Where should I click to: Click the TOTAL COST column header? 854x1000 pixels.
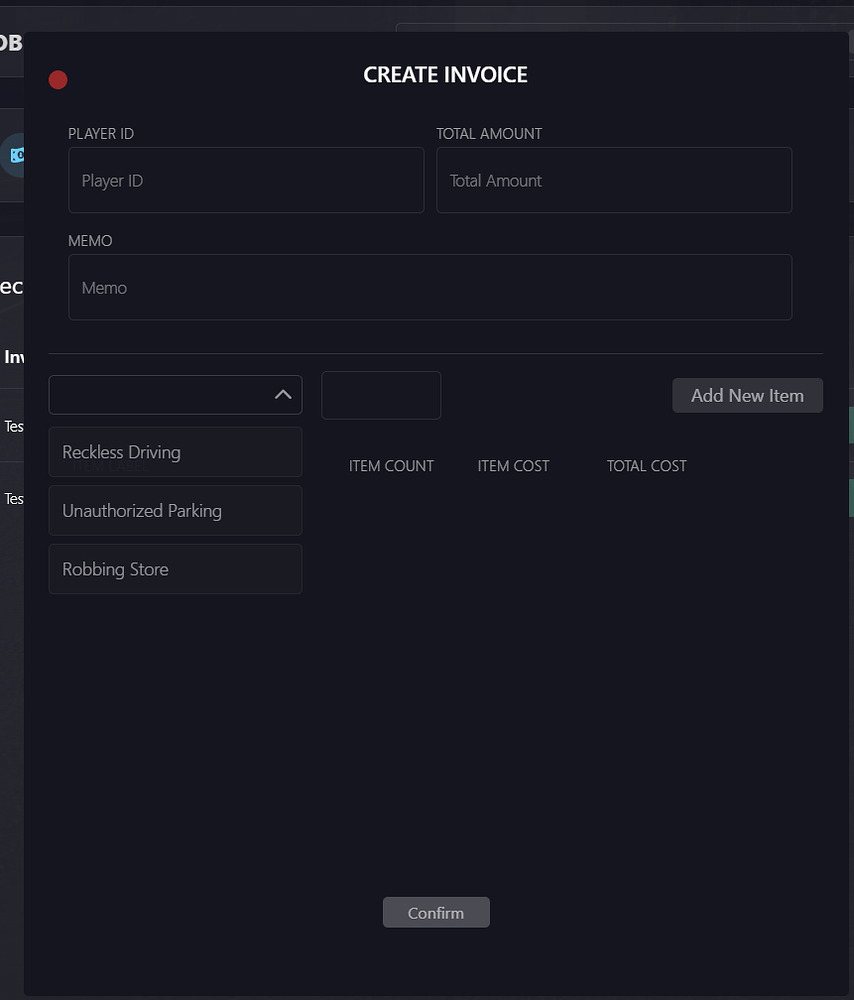coord(646,465)
